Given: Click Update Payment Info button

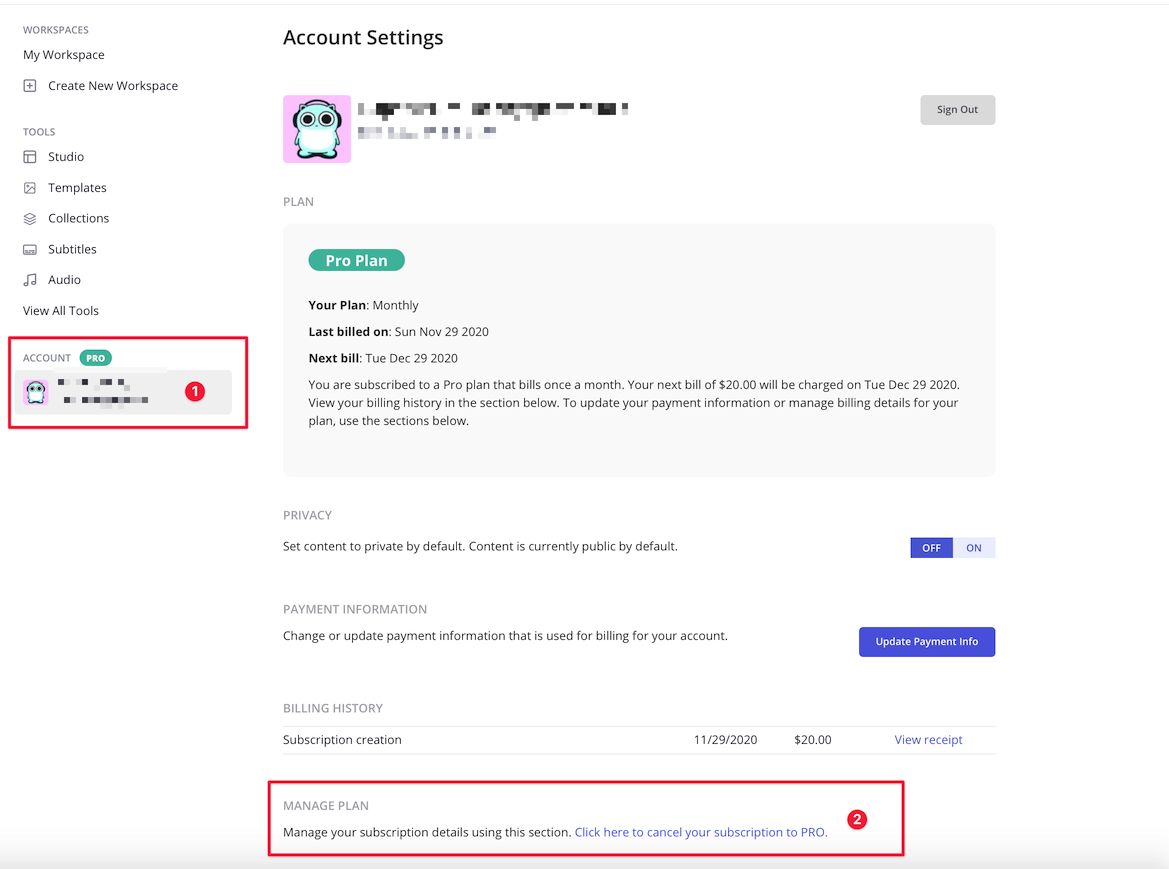Looking at the screenshot, I should (x=927, y=642).
